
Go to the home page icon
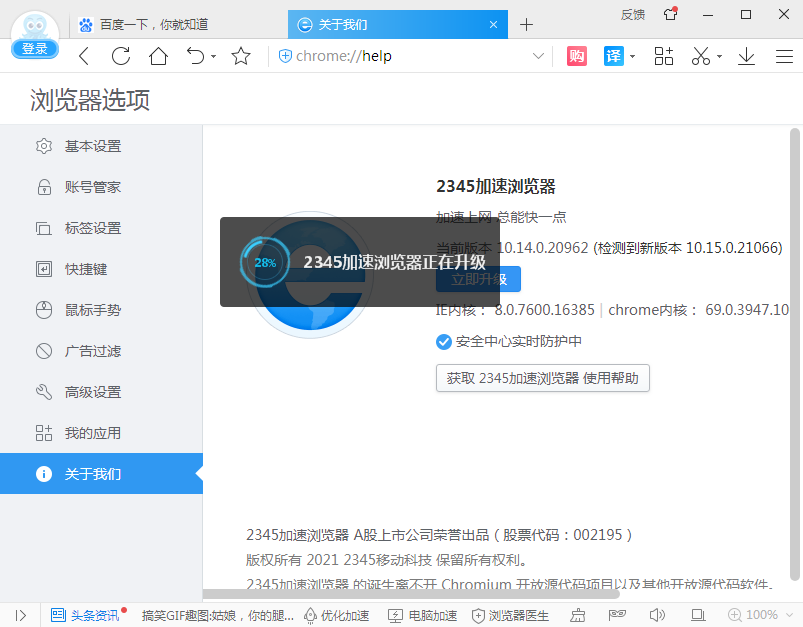(158, 56)
